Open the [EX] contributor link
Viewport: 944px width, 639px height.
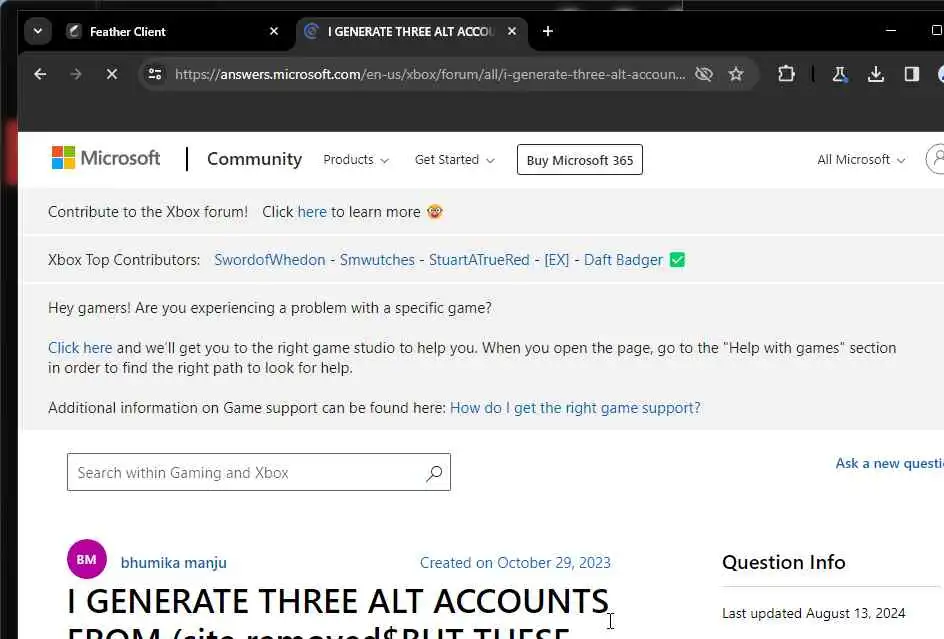556,260
